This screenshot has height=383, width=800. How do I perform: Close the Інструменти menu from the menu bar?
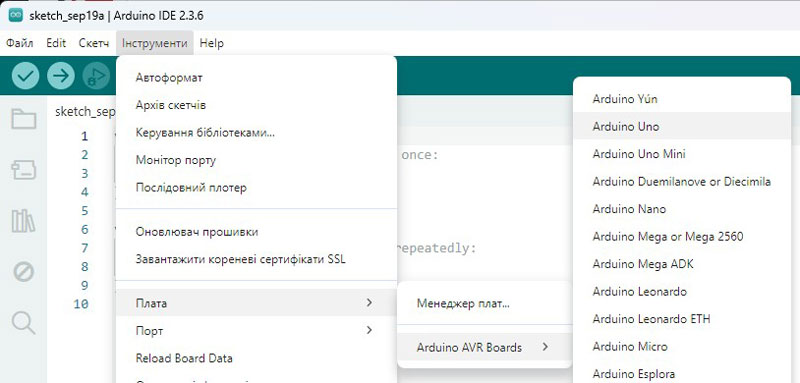(155, 43)
